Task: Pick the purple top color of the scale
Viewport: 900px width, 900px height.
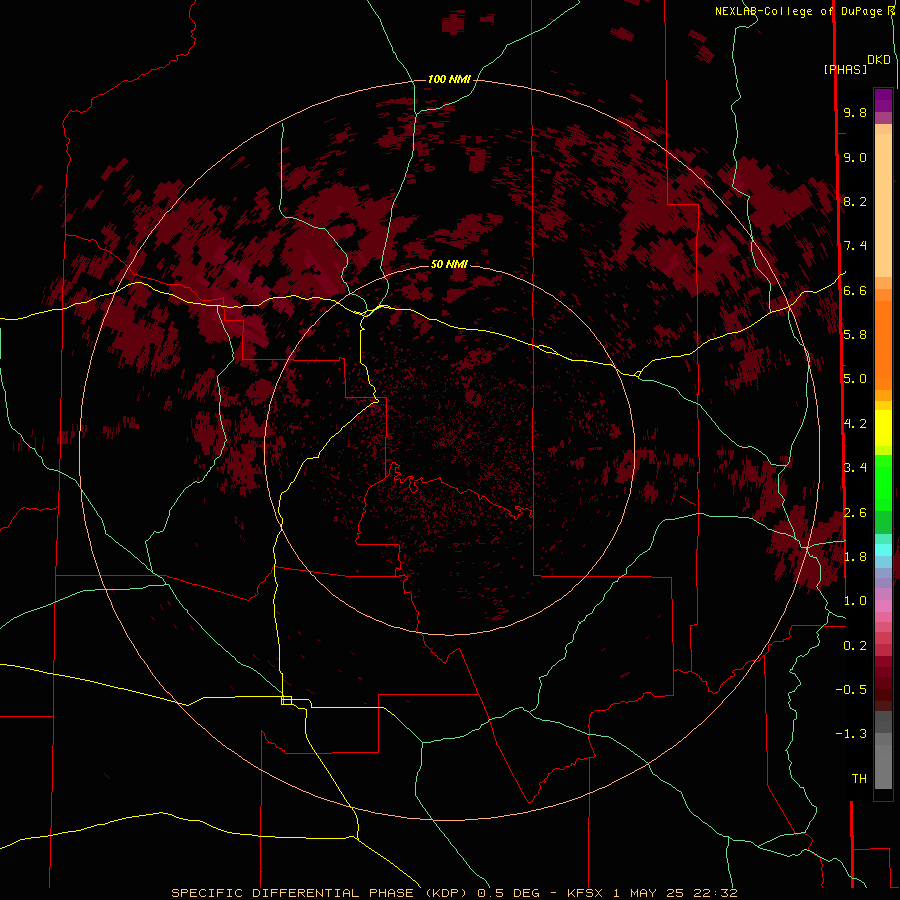Action: coord(883,100)
